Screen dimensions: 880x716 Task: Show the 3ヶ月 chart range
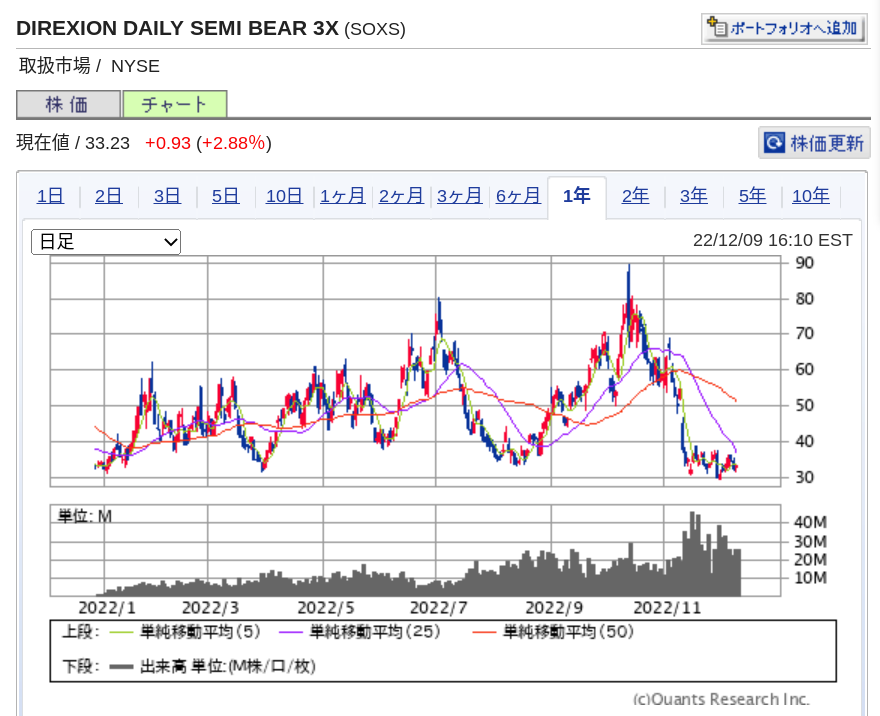tap(460, 196)
